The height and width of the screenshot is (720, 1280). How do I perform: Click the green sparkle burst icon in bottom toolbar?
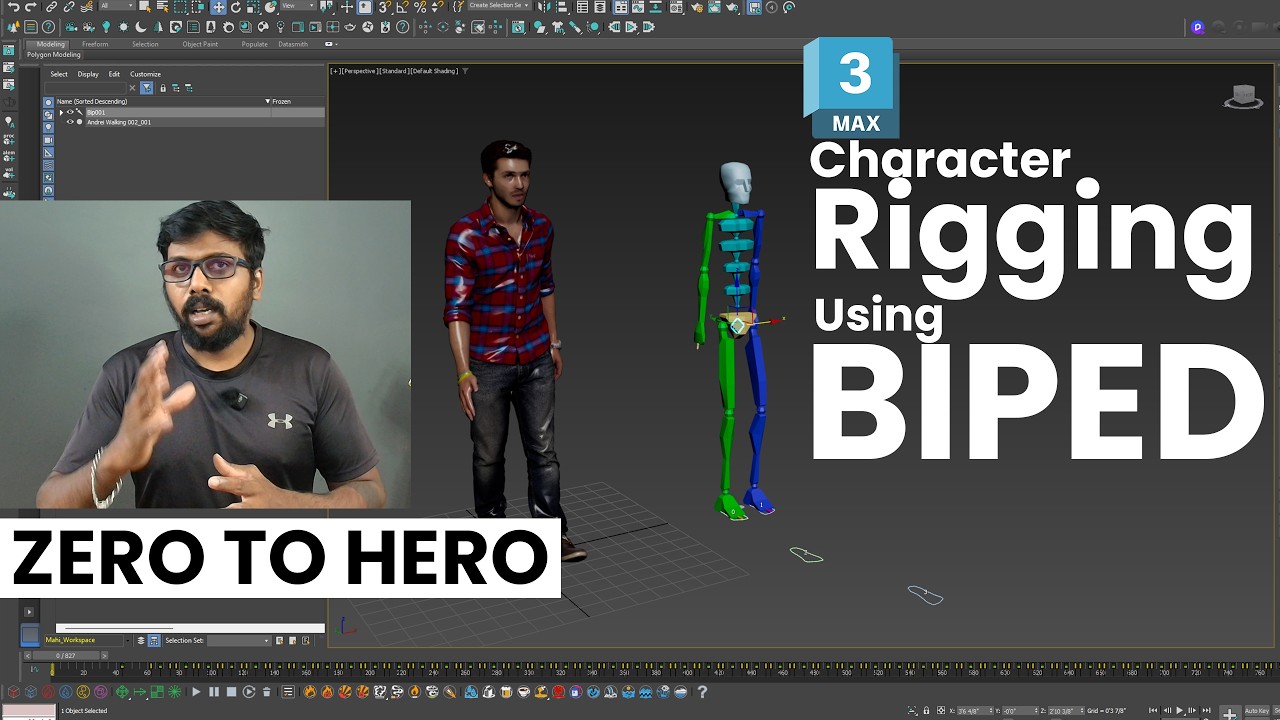[174, 692]
